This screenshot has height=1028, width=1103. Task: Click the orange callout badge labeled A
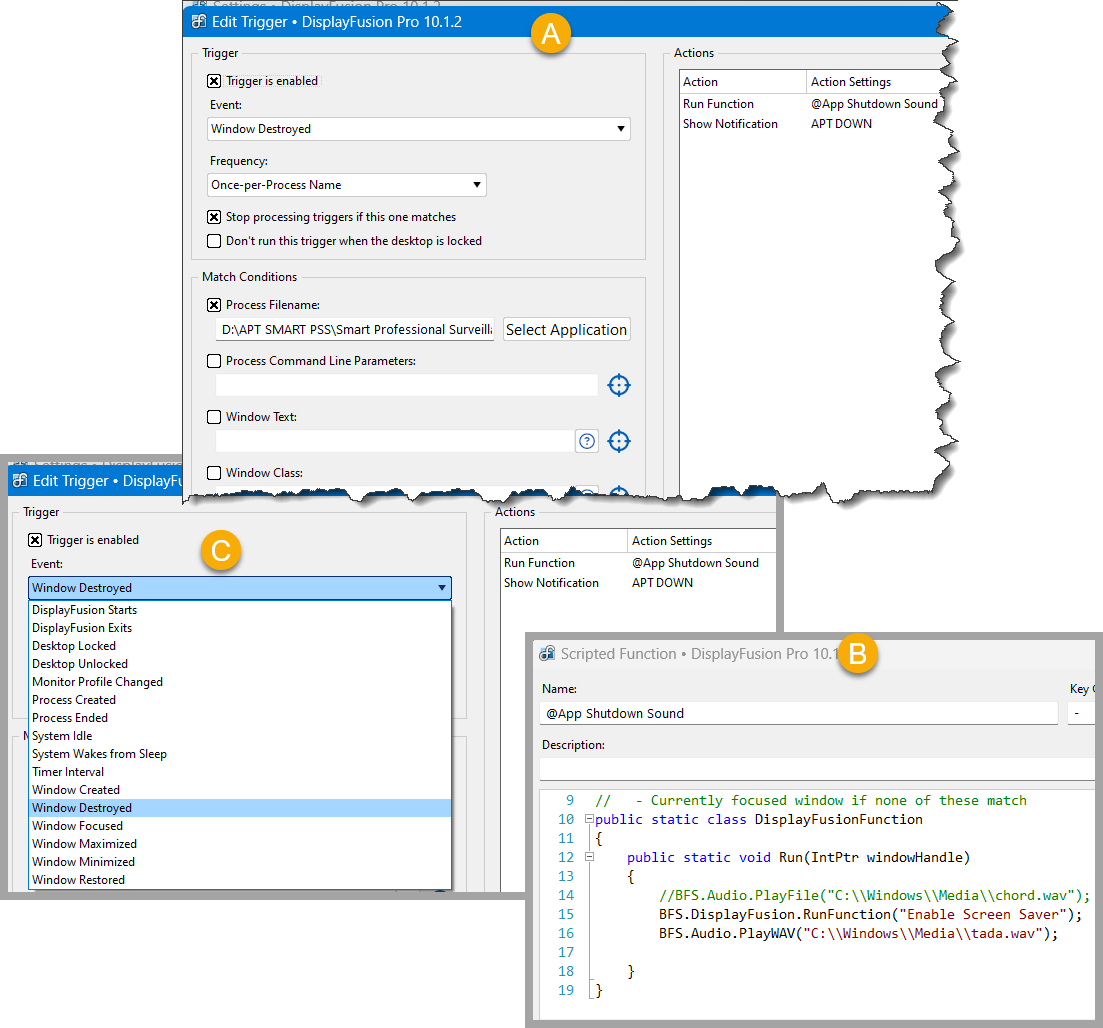pyautogui.click(x=550, y=34)
